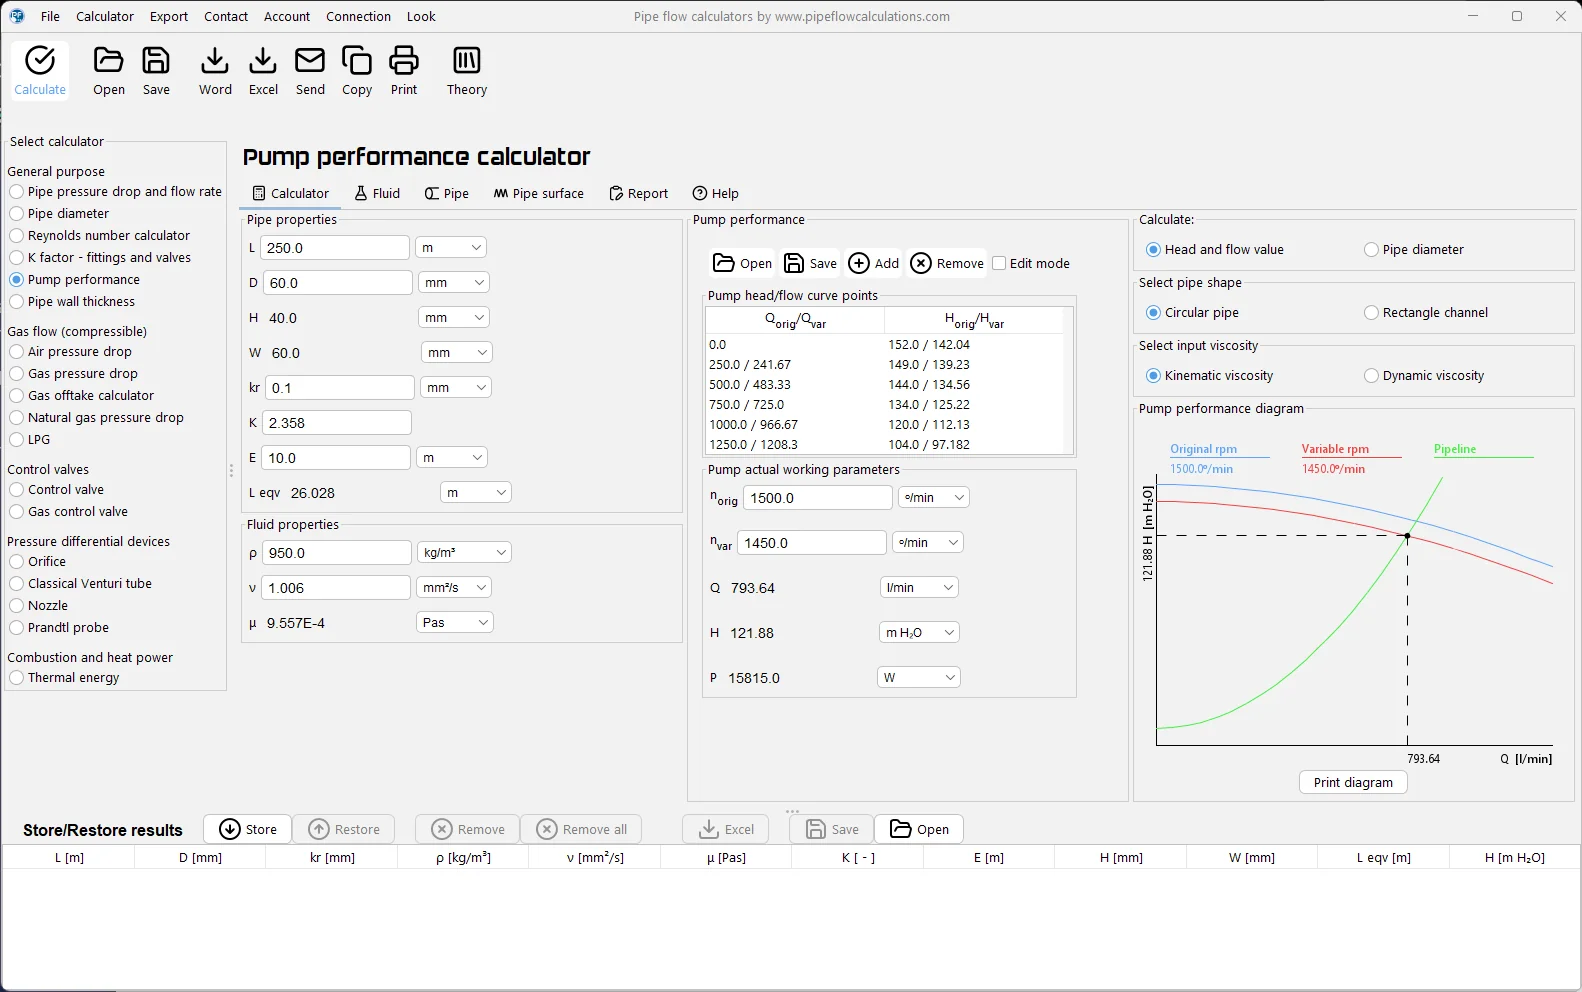Viewport: 1582px width, 992px height.
Task: Select the Orifice calculator option
Action: coord(37,561)
